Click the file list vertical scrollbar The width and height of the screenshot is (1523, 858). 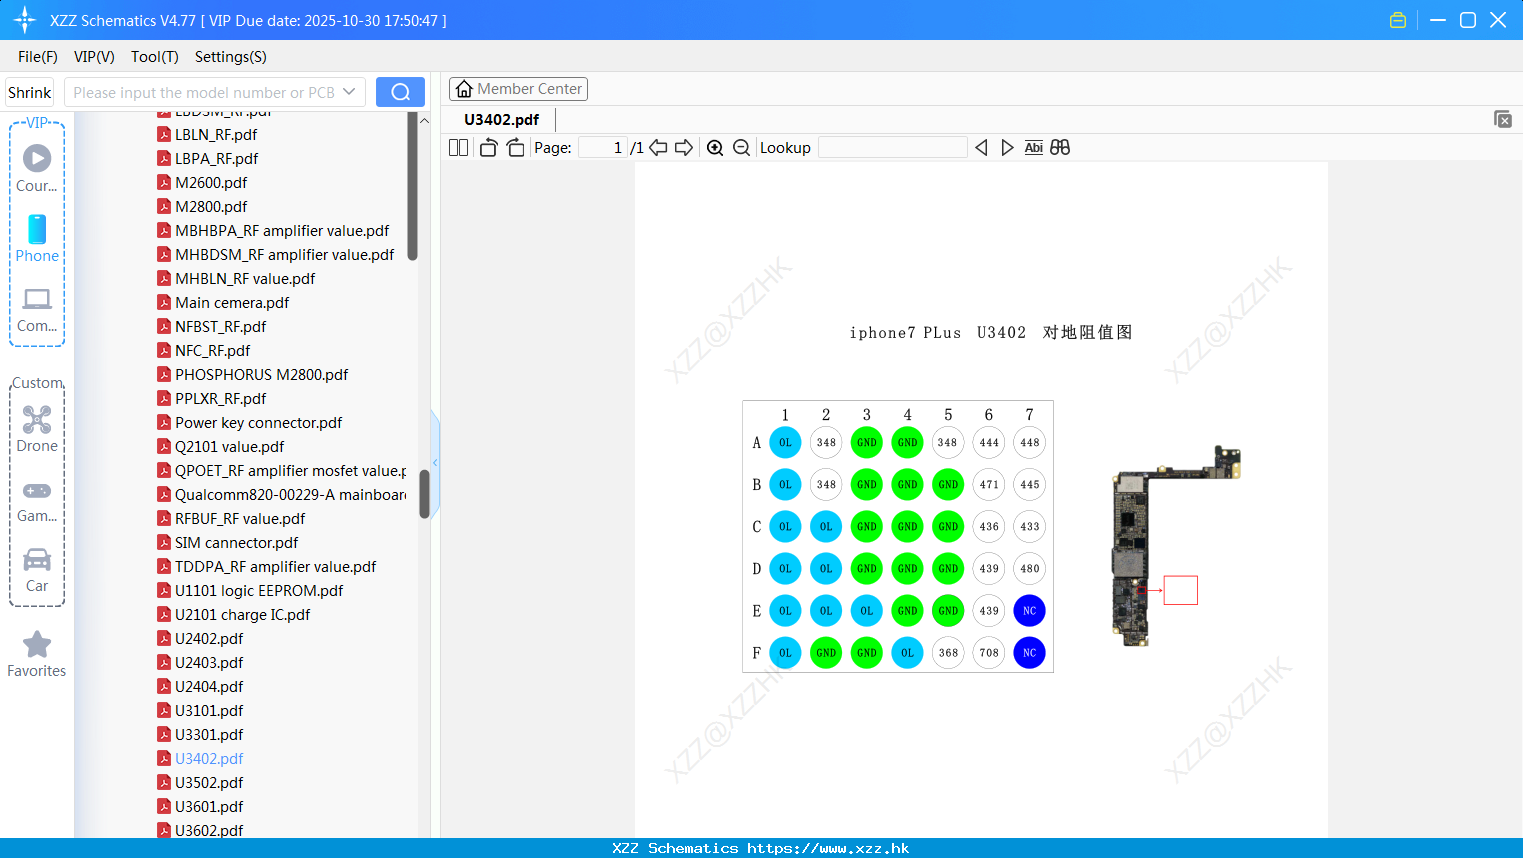[424, 494]
